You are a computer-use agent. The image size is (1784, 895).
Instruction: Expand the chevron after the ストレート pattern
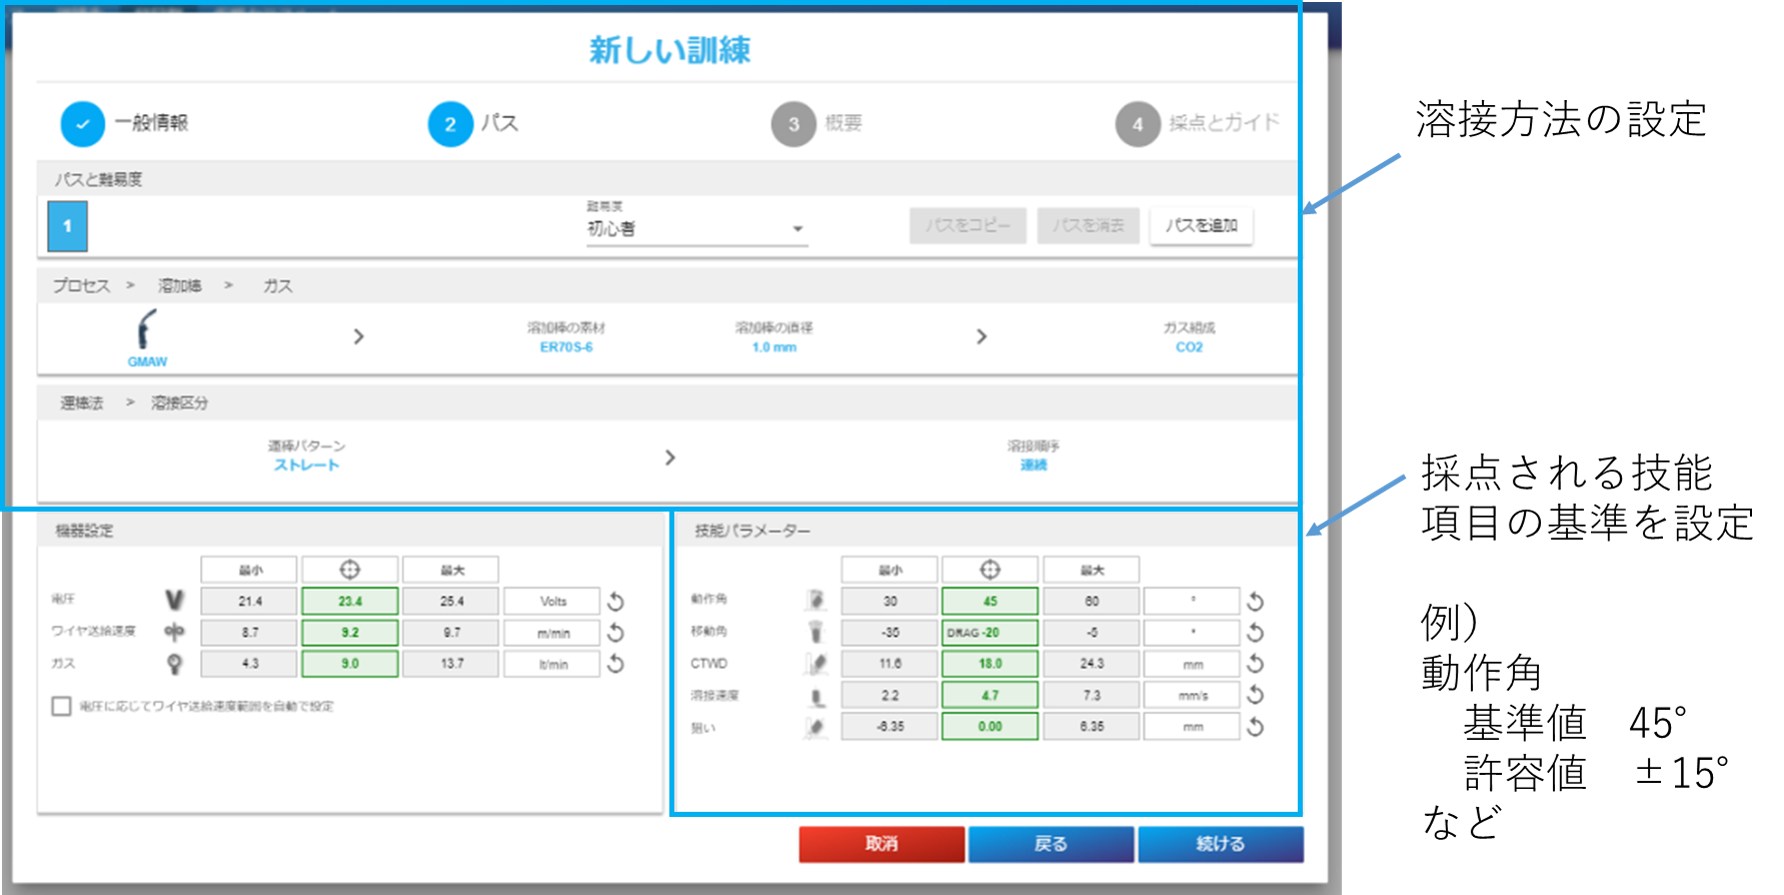[670, 457]
